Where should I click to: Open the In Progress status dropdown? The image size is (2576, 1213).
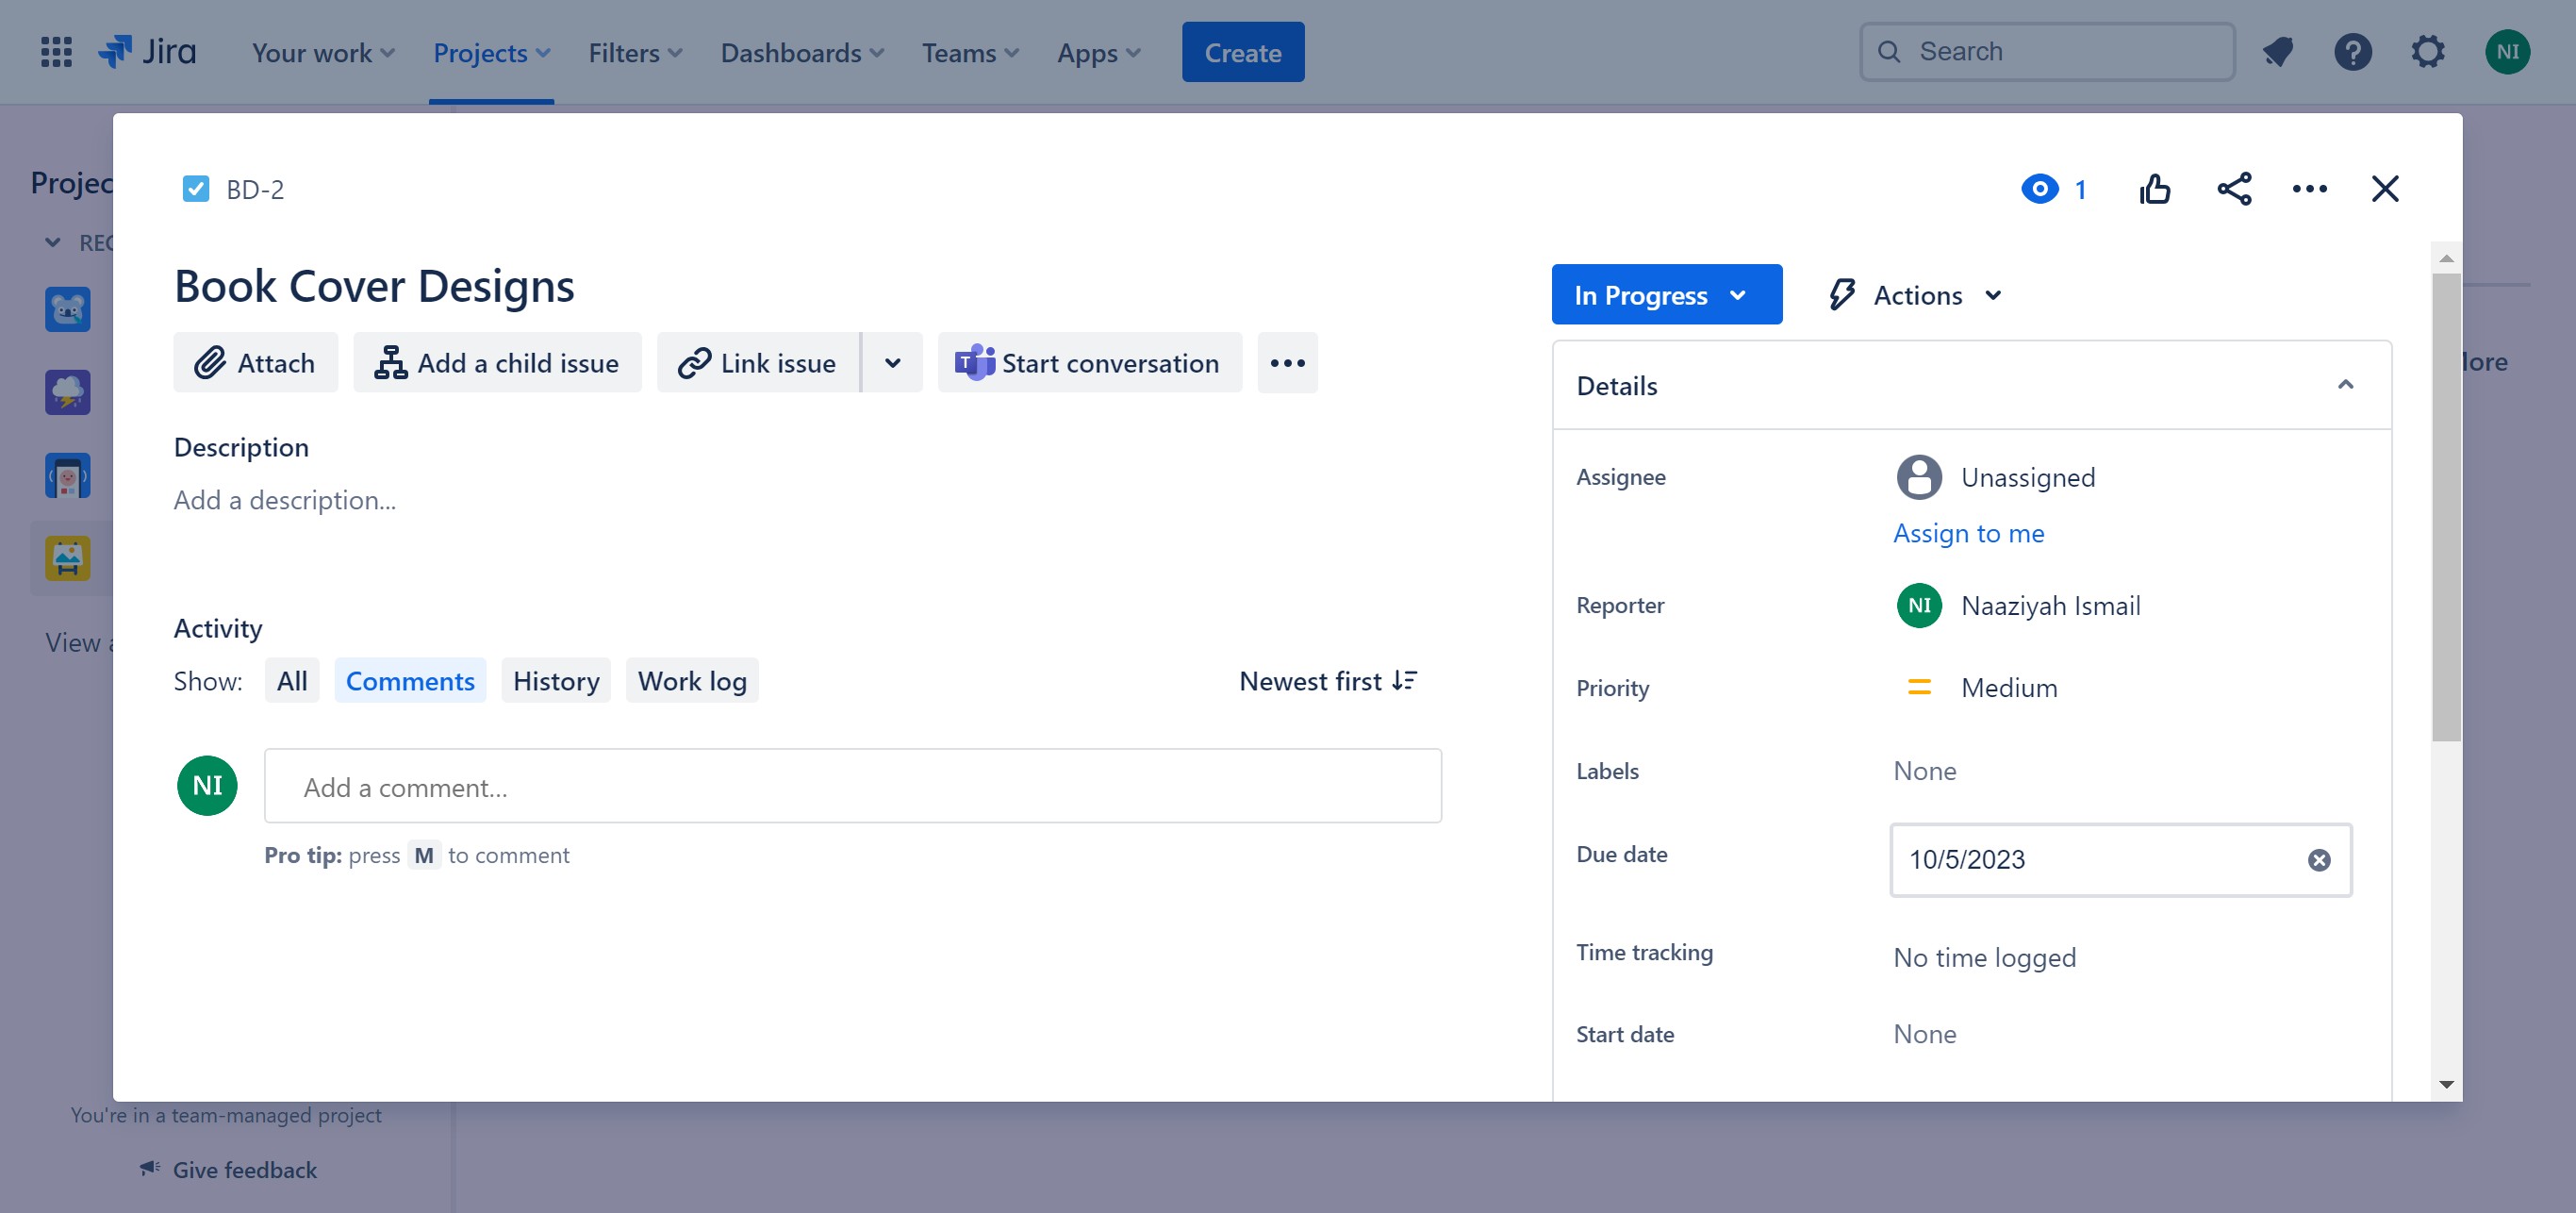tap(1666, 295)
